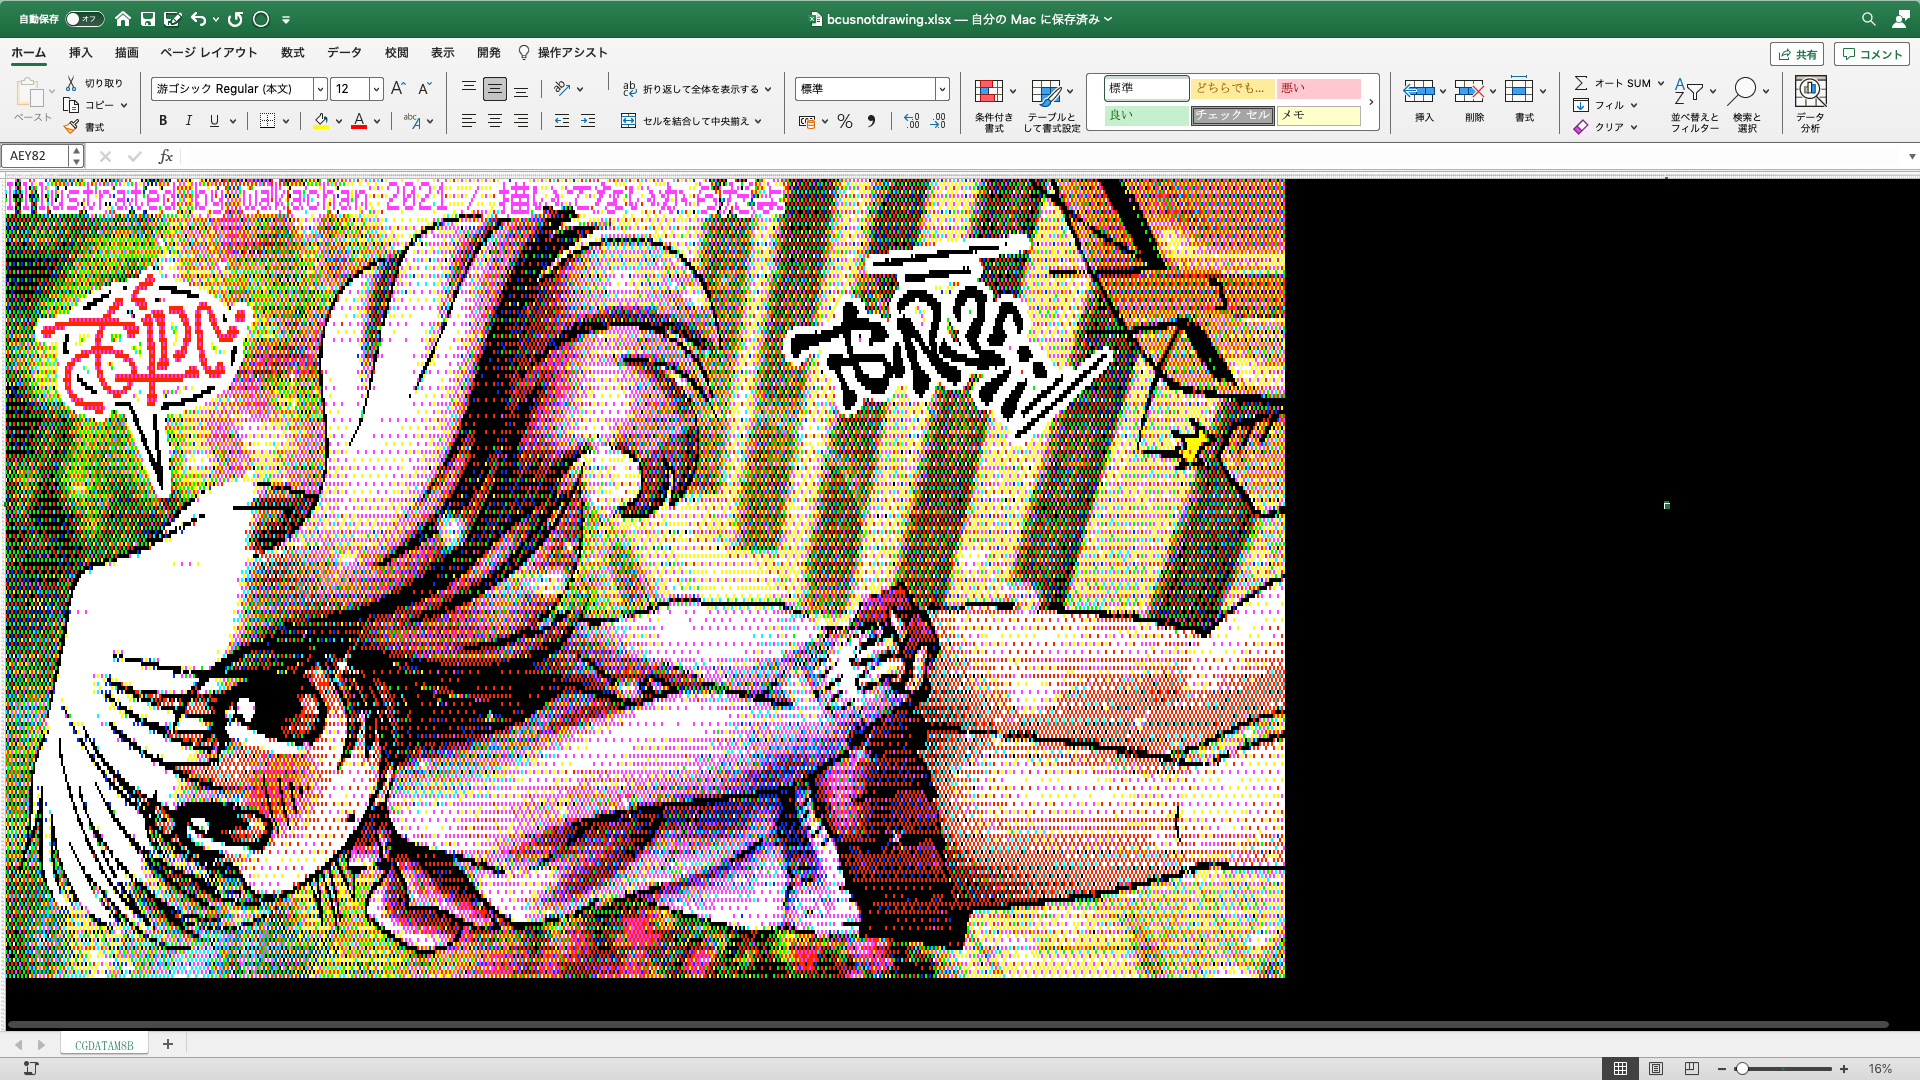Click the insert function fx icon
The width and height of the screenshot is (1920, 1080).
coord(166,156)
